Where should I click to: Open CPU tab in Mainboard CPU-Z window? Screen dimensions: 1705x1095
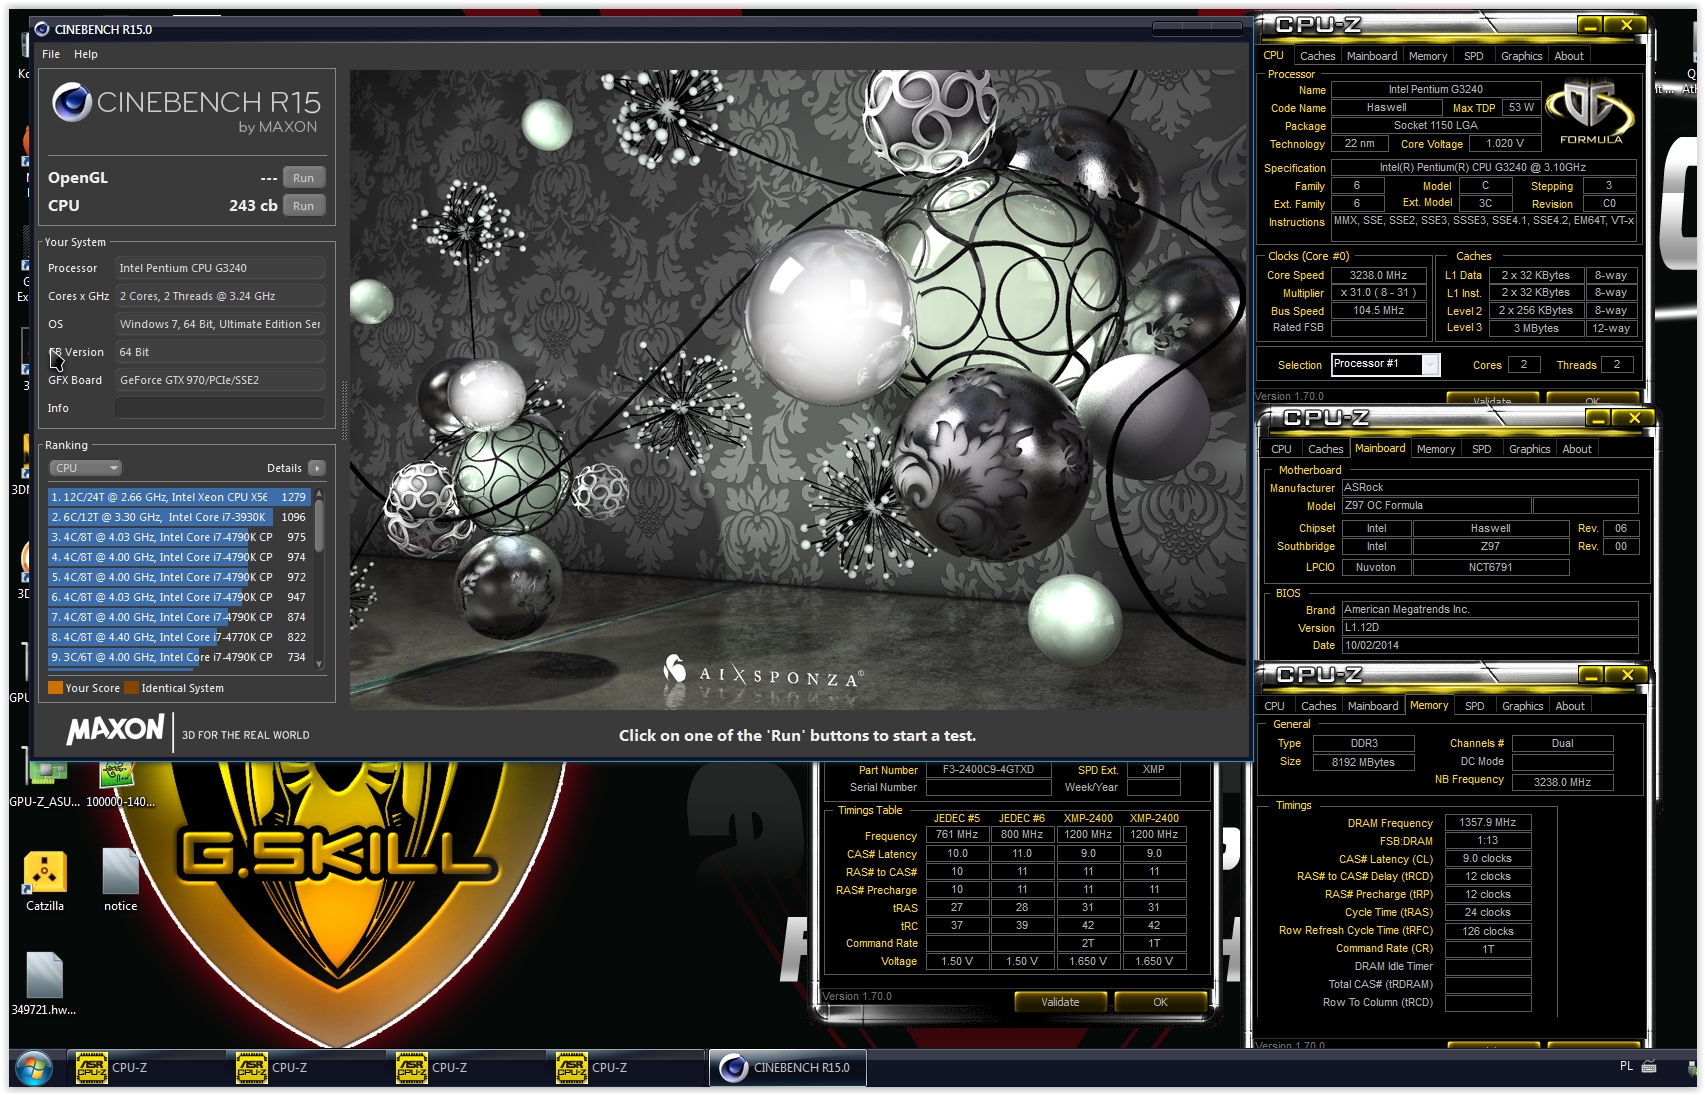(1281, 449)
